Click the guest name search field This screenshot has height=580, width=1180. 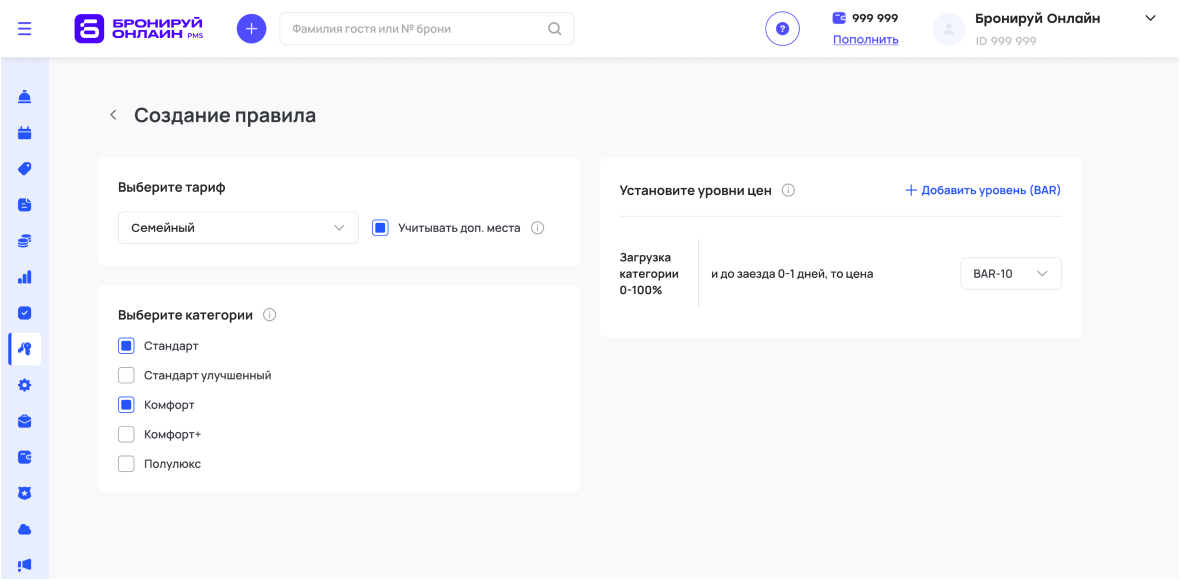click(x=415, y=29)
